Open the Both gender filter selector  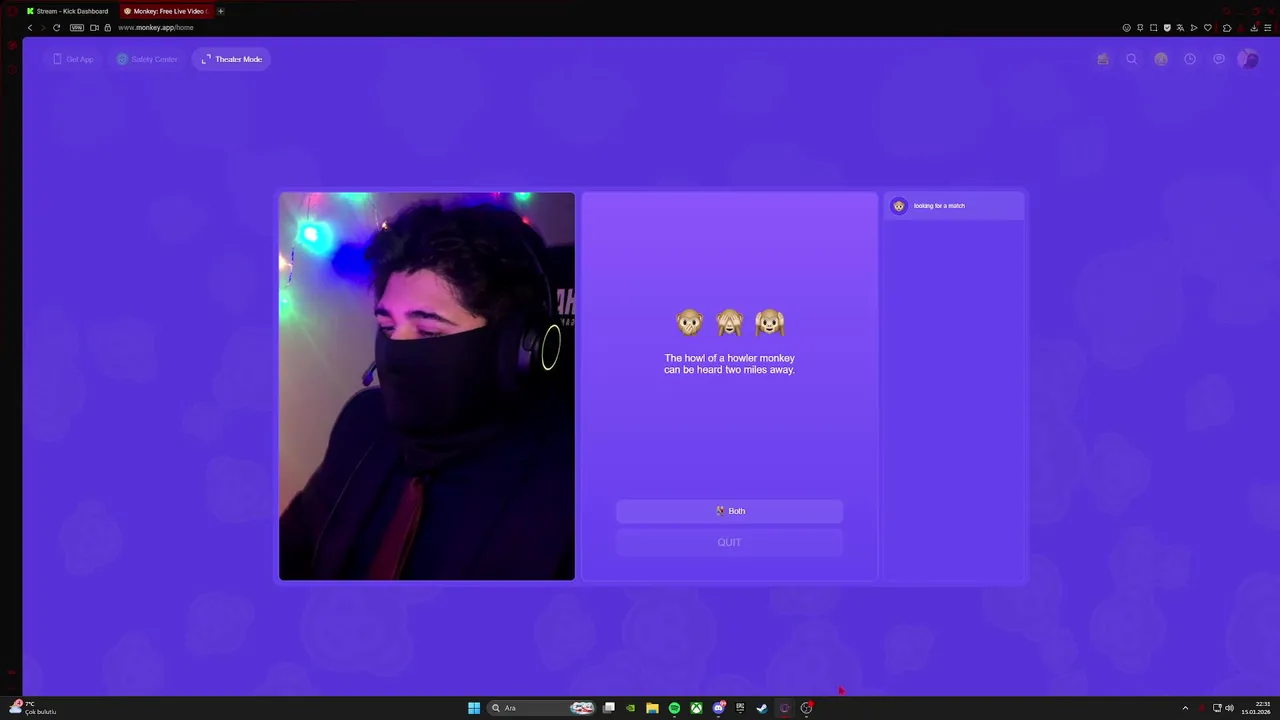click(730, 511)
